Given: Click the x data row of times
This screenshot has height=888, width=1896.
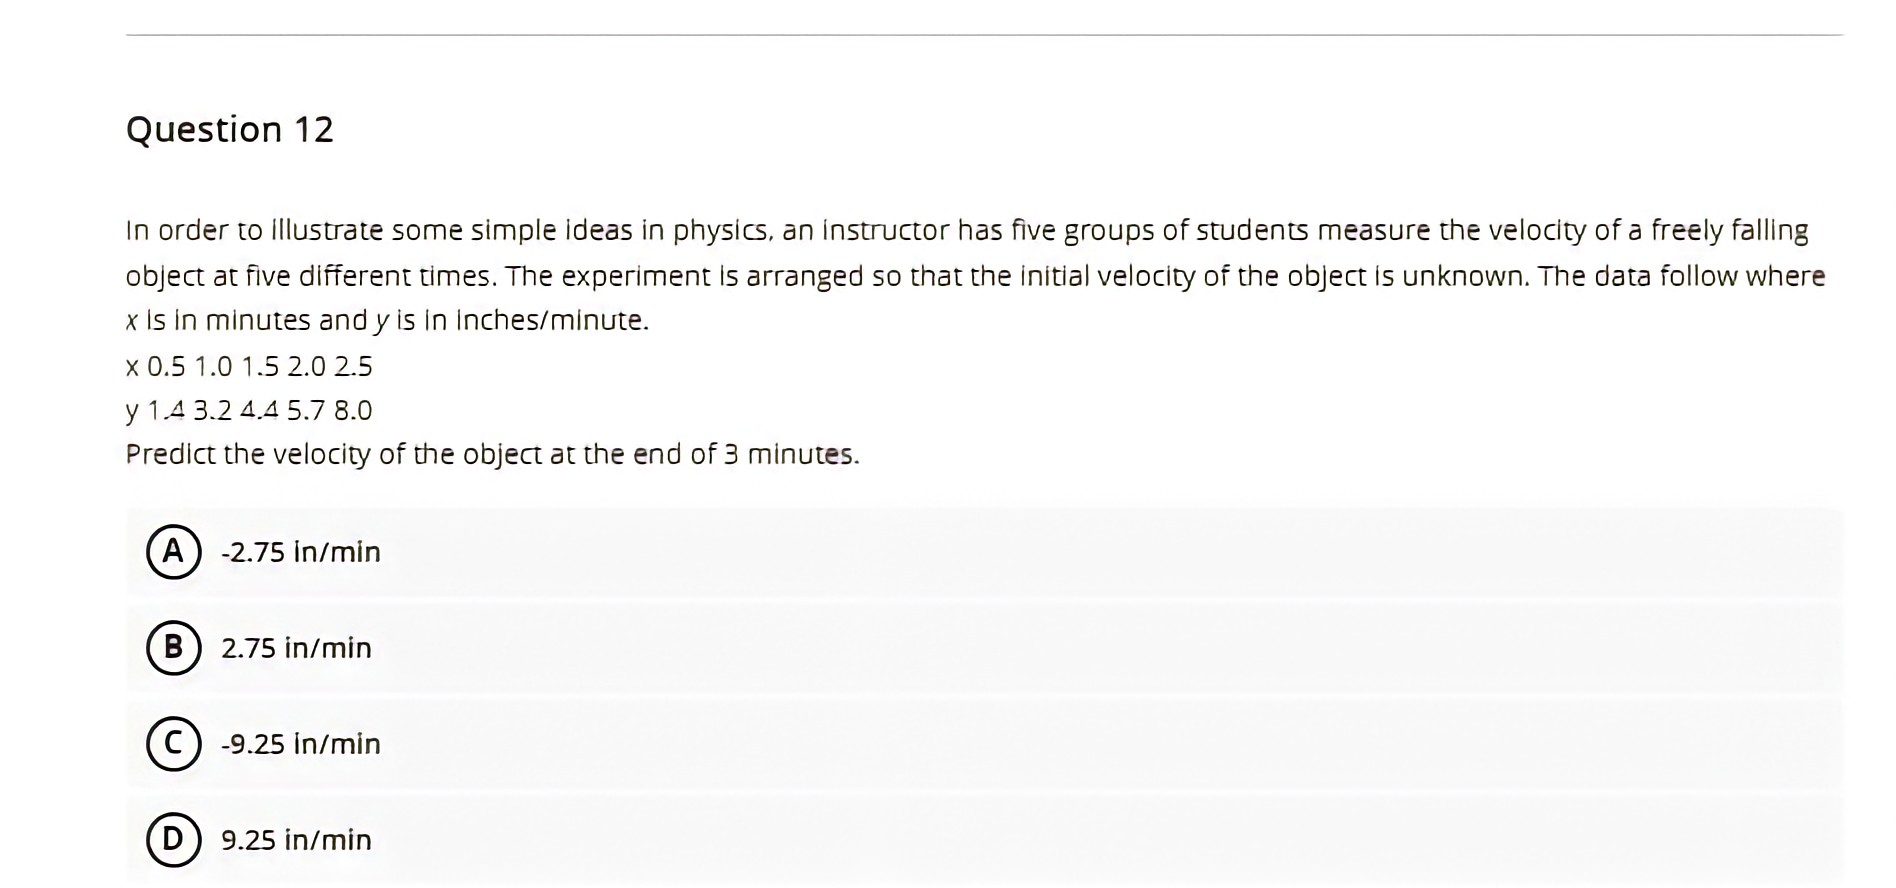Looking at the screenshot, I should 249,366.
